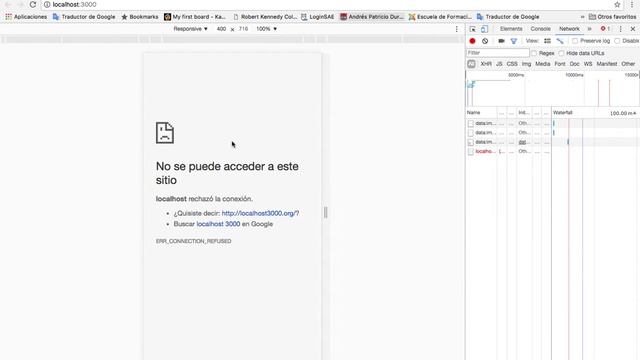Click the viewport width field 400

(x=221, y=29)
